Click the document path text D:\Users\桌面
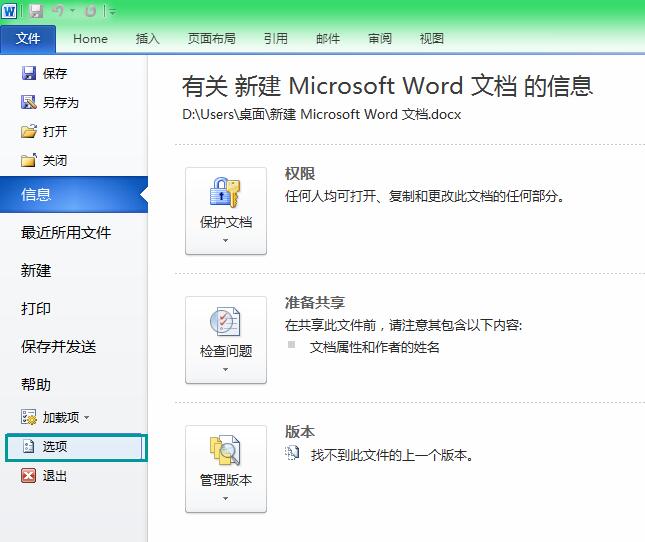The image size is (645, 542). [321, 114]
